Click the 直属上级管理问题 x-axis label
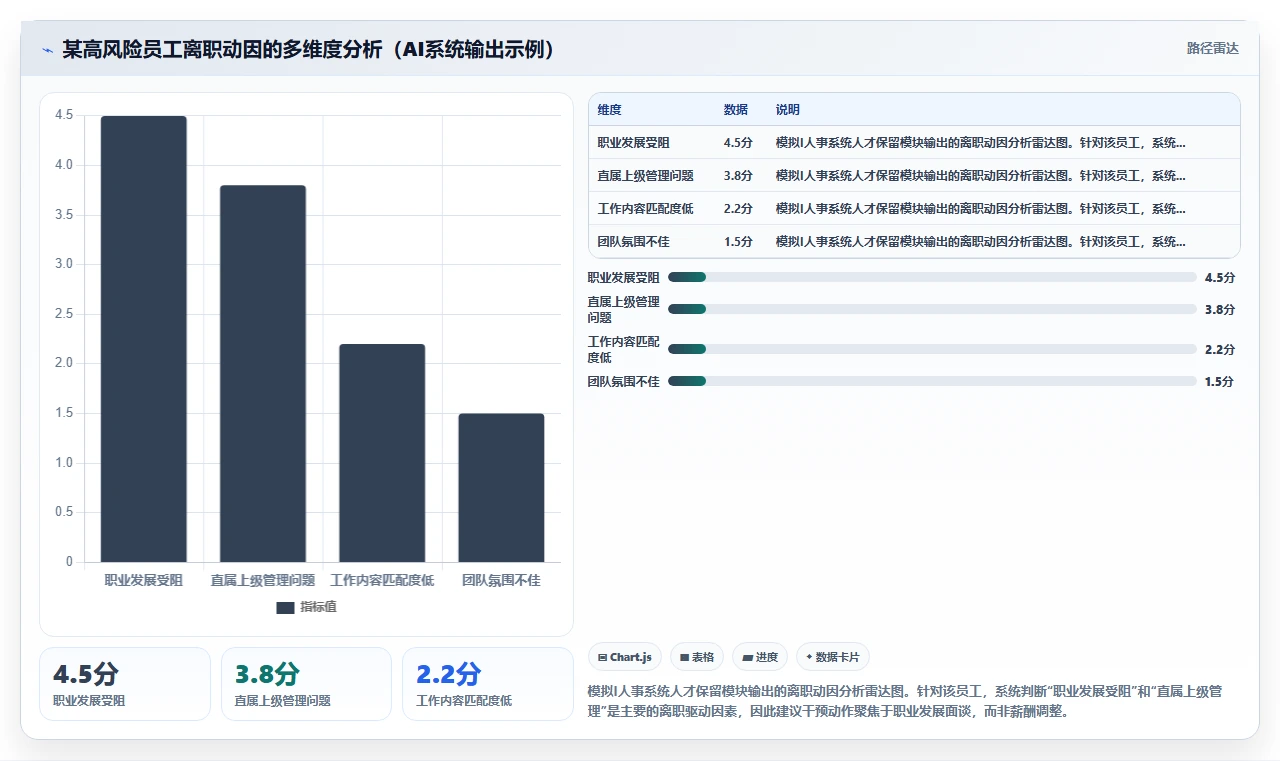The image size is (1280, 761). (263, 580)
